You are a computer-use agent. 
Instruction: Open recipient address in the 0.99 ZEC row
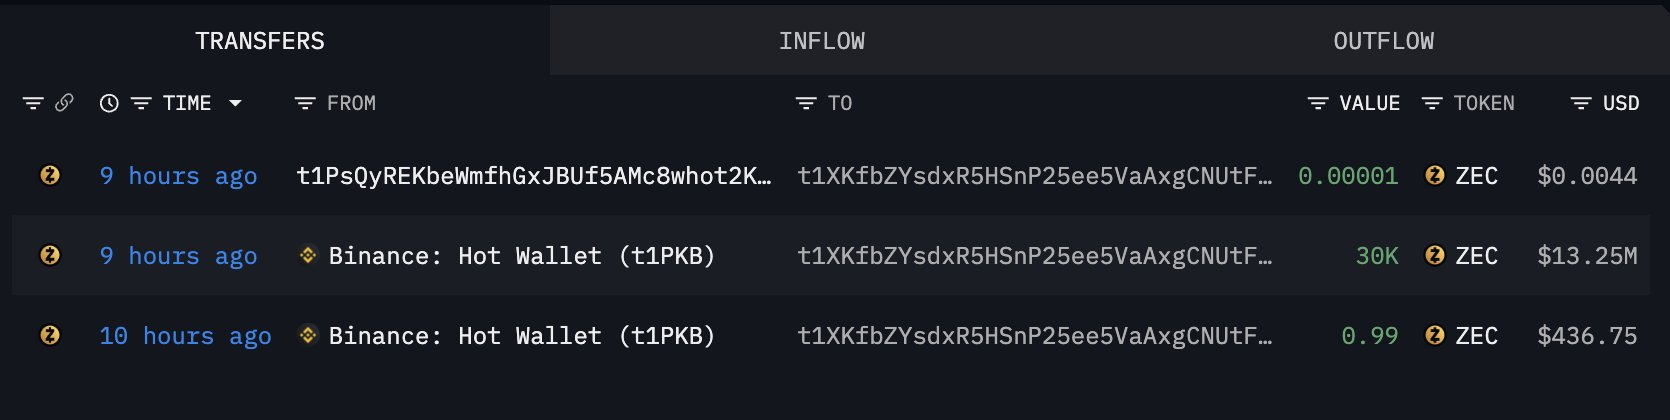click(x=1034, y=336)
